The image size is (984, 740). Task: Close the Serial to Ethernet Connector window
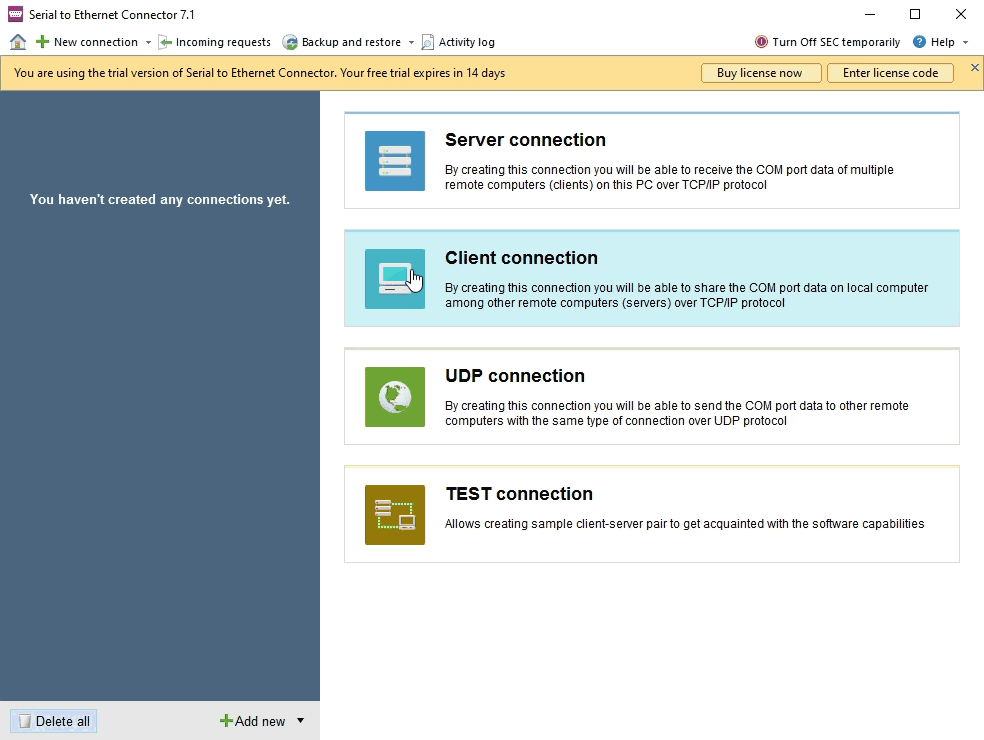click(961, 14)
